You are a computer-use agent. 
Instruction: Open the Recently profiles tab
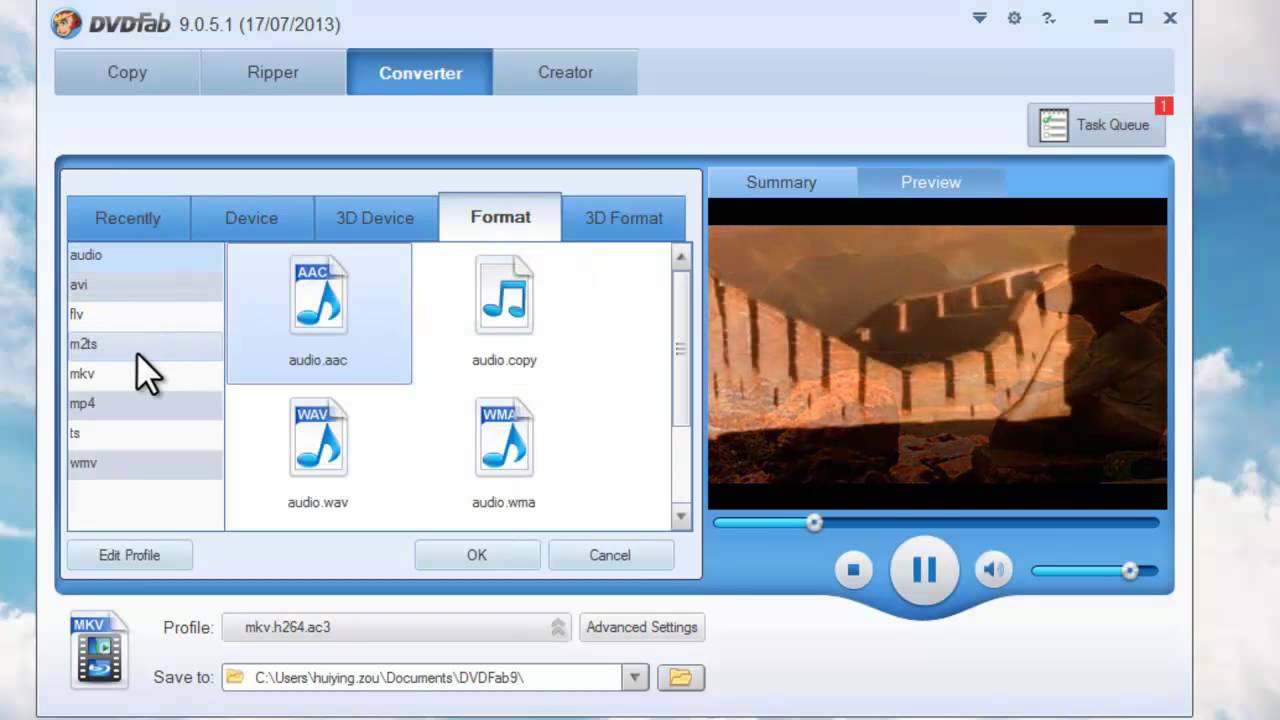coord(128,218)
